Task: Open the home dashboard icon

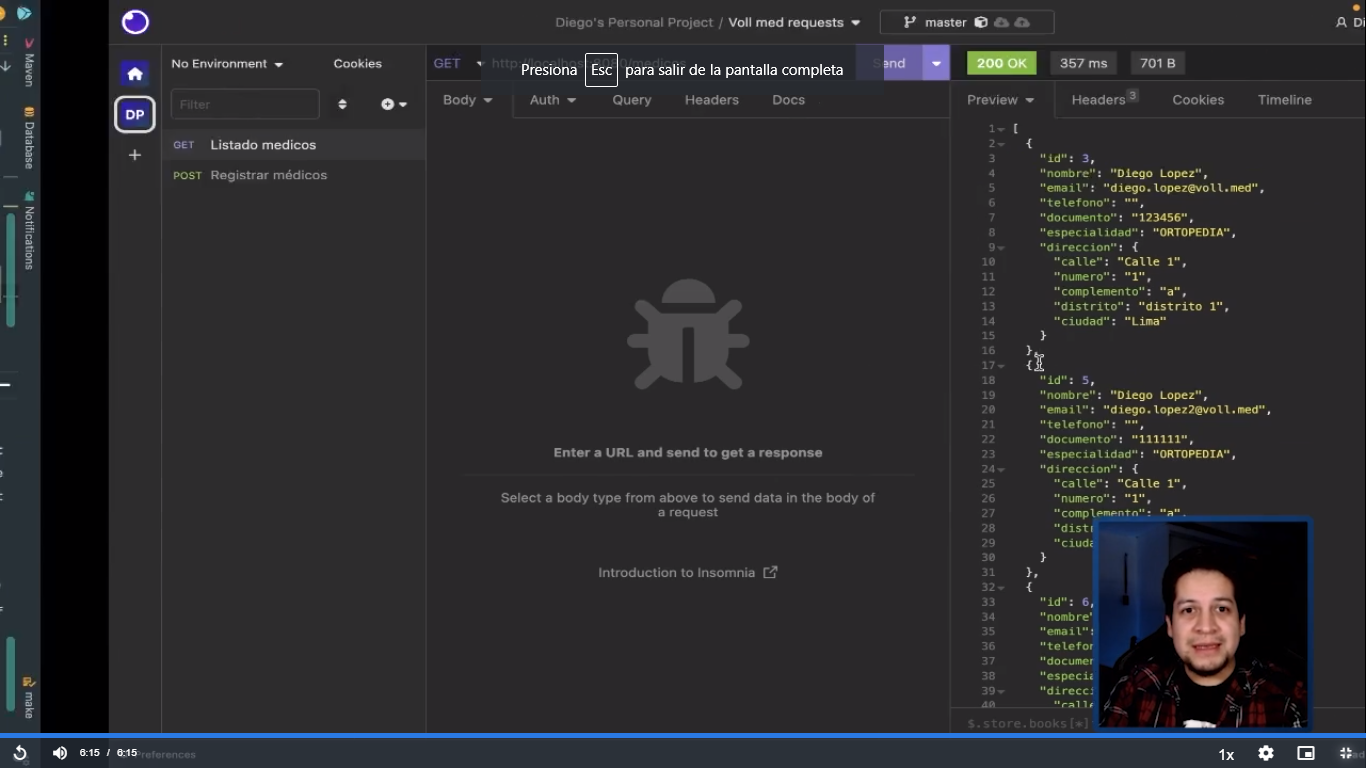Action: click(x=135, y=74)
